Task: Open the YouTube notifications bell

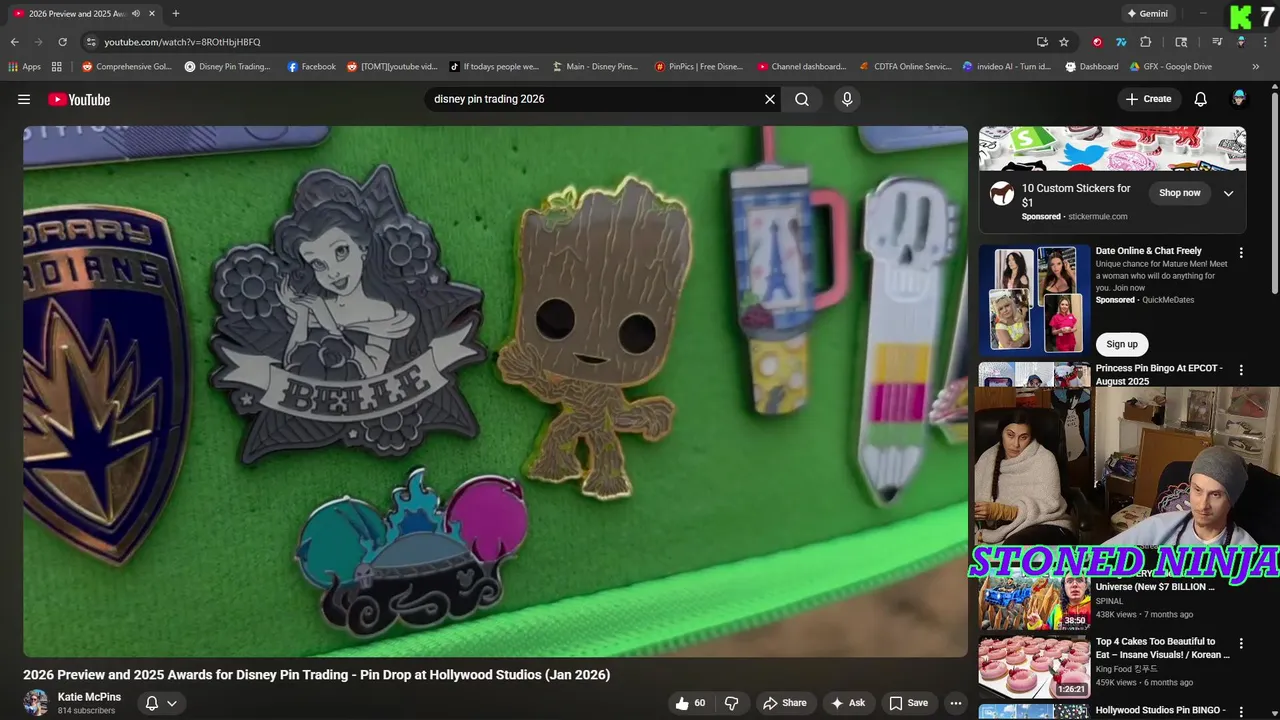Action: click(x=1201, y=99)
